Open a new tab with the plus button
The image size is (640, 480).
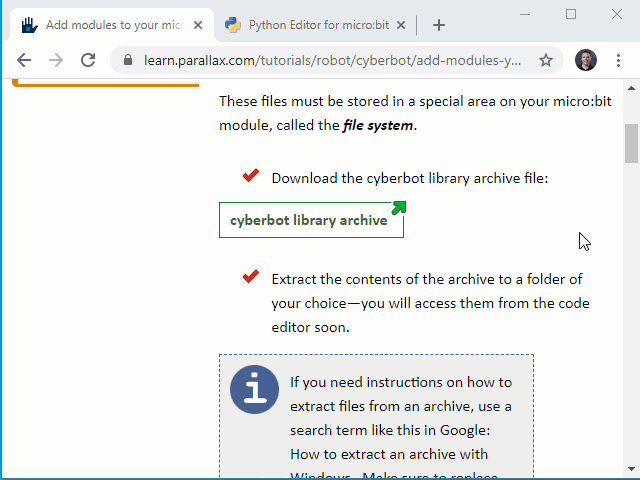[439, 25]
